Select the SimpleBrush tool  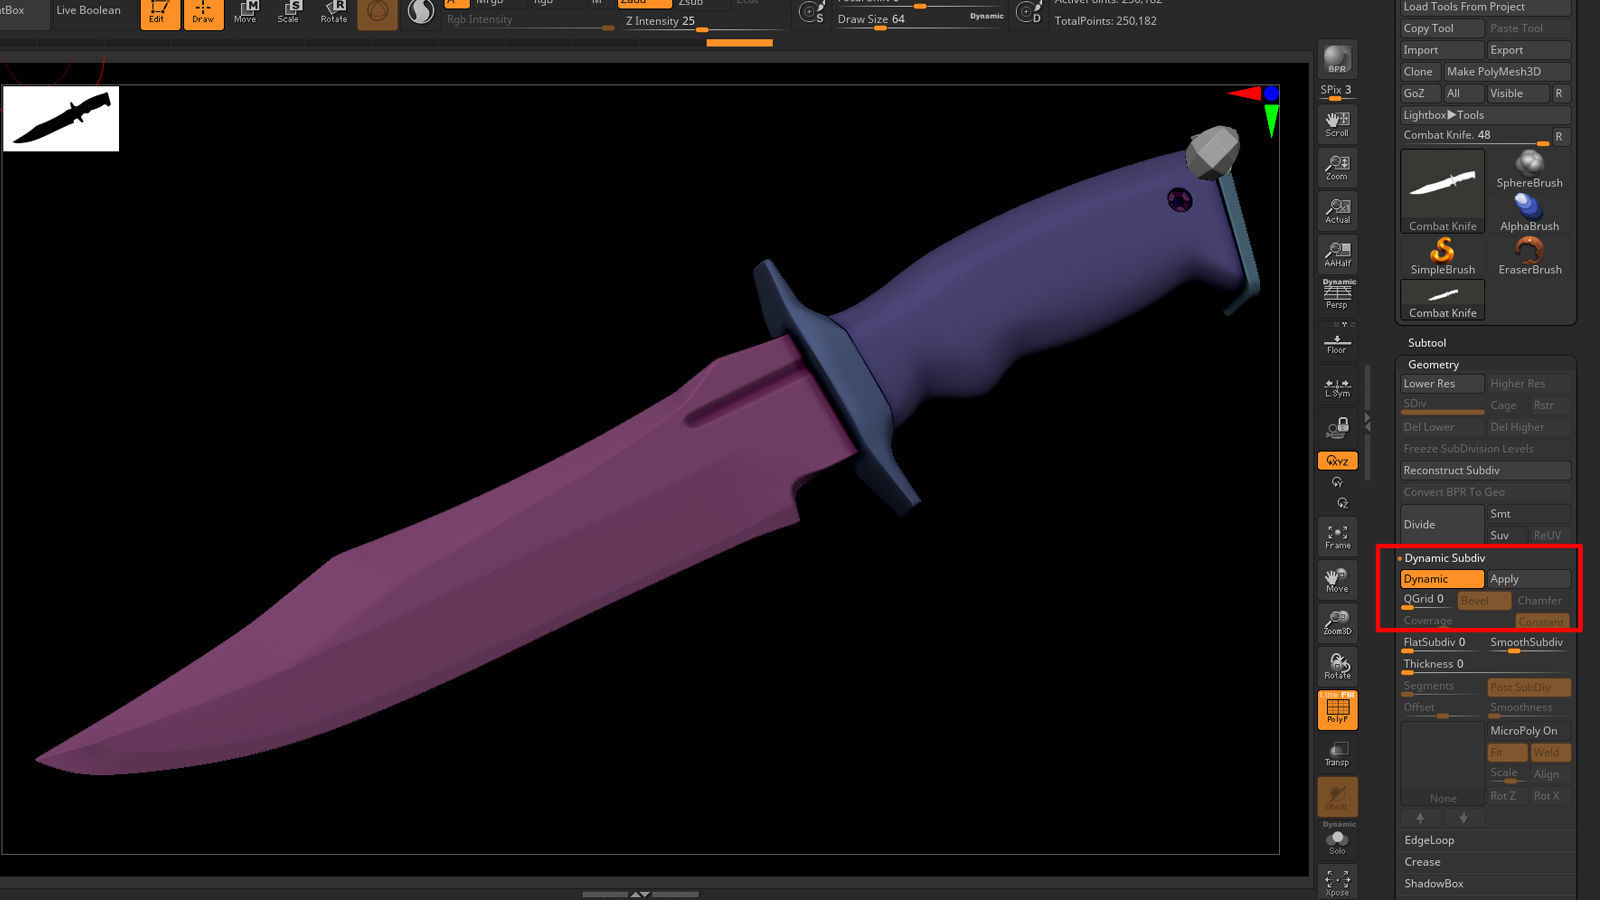click(x=1442, y=257)
